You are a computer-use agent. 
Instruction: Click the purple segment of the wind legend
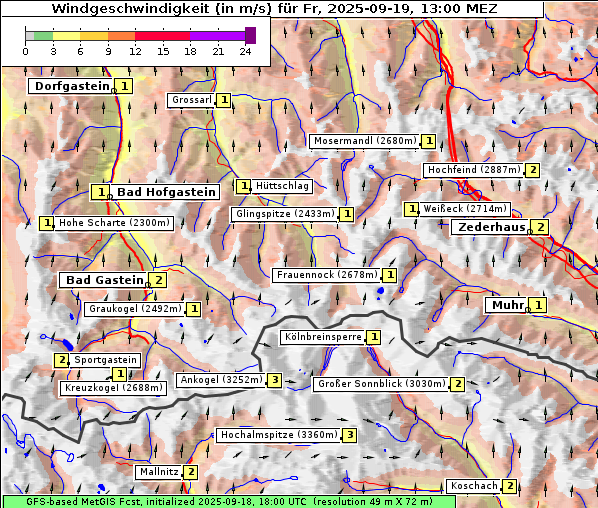click(217, 36)
